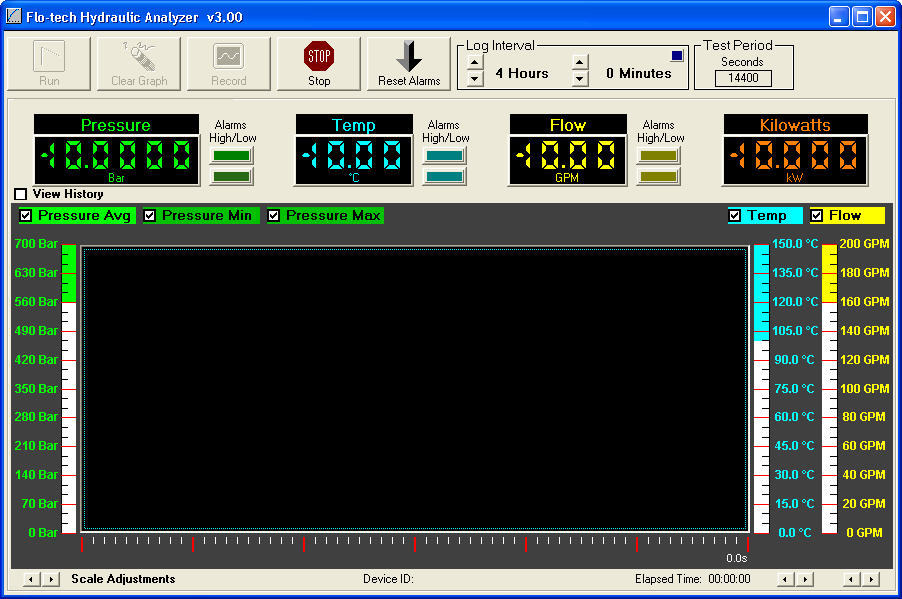Uncheck the Temp plot checkbox
Viewport: 902px width, 599px height.
pos(733,215)
